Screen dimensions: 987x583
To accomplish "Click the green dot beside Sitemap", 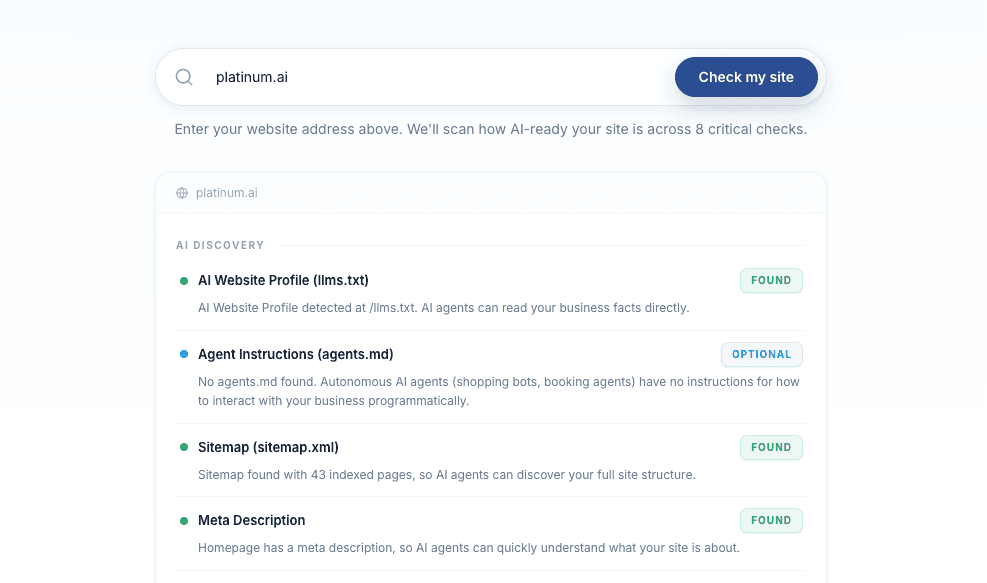I will (184, 447).
